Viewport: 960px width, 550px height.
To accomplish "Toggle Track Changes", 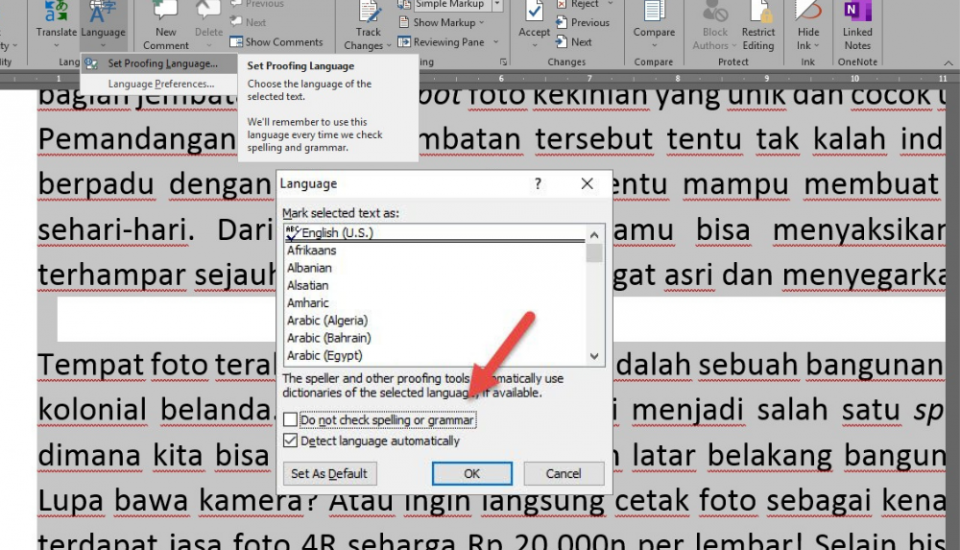I will [368, 18].
